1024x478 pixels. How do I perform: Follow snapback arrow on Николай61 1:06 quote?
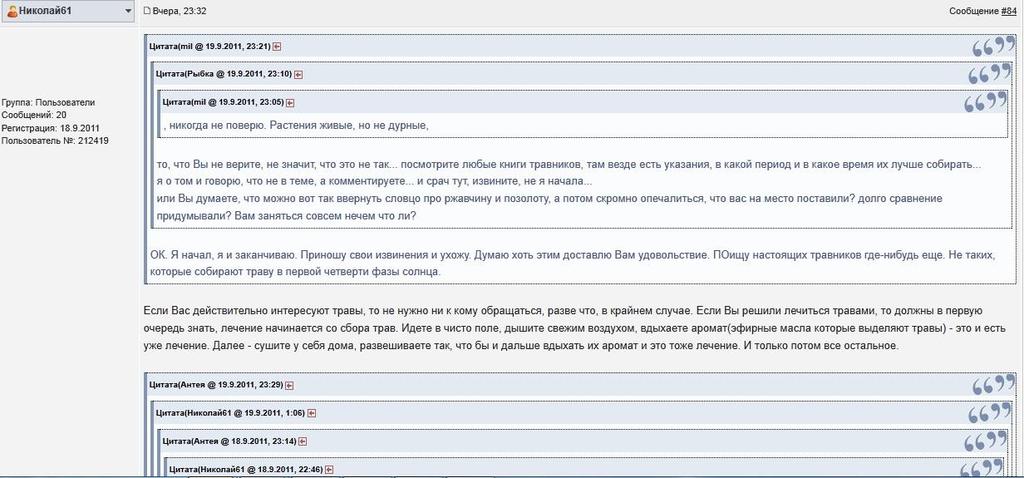[312, 412]
